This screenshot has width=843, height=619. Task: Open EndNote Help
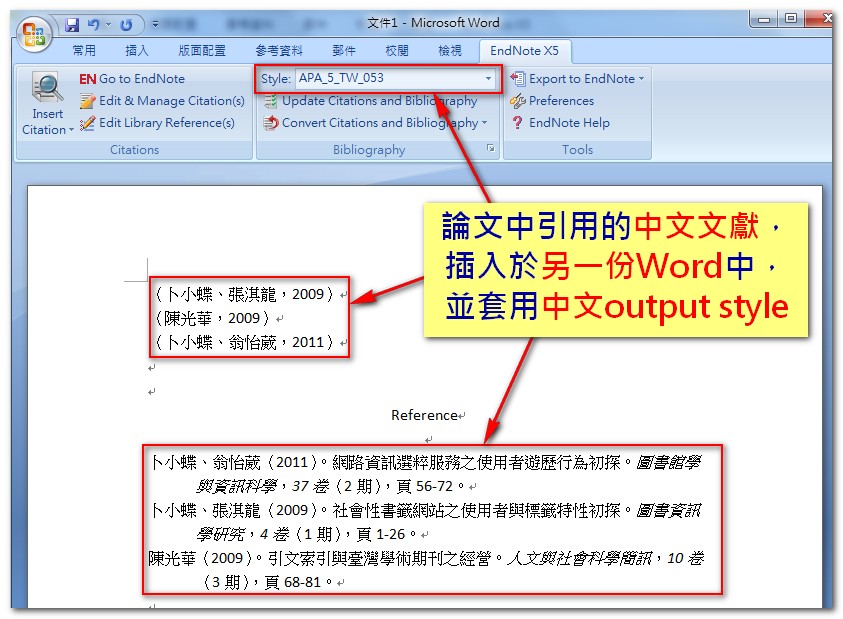point(569,123)
